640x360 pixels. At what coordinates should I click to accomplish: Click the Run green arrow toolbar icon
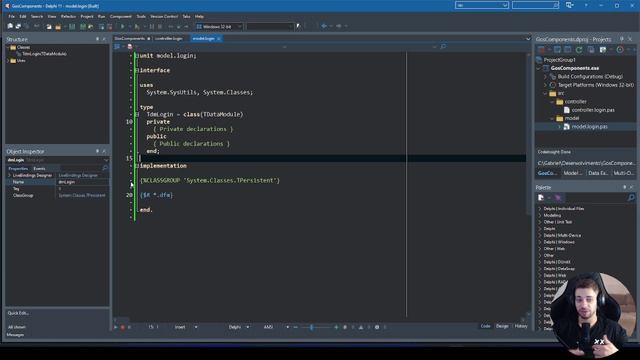click(122, 27)
